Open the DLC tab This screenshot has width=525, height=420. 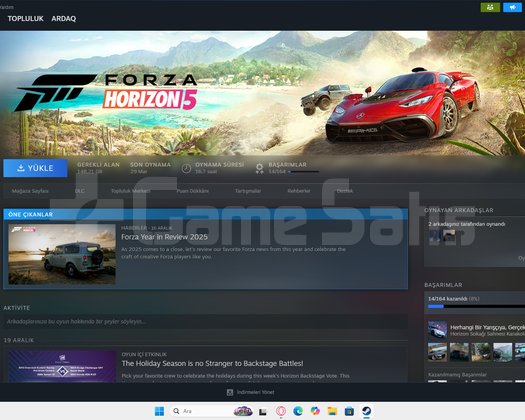(x=80, y=191)
